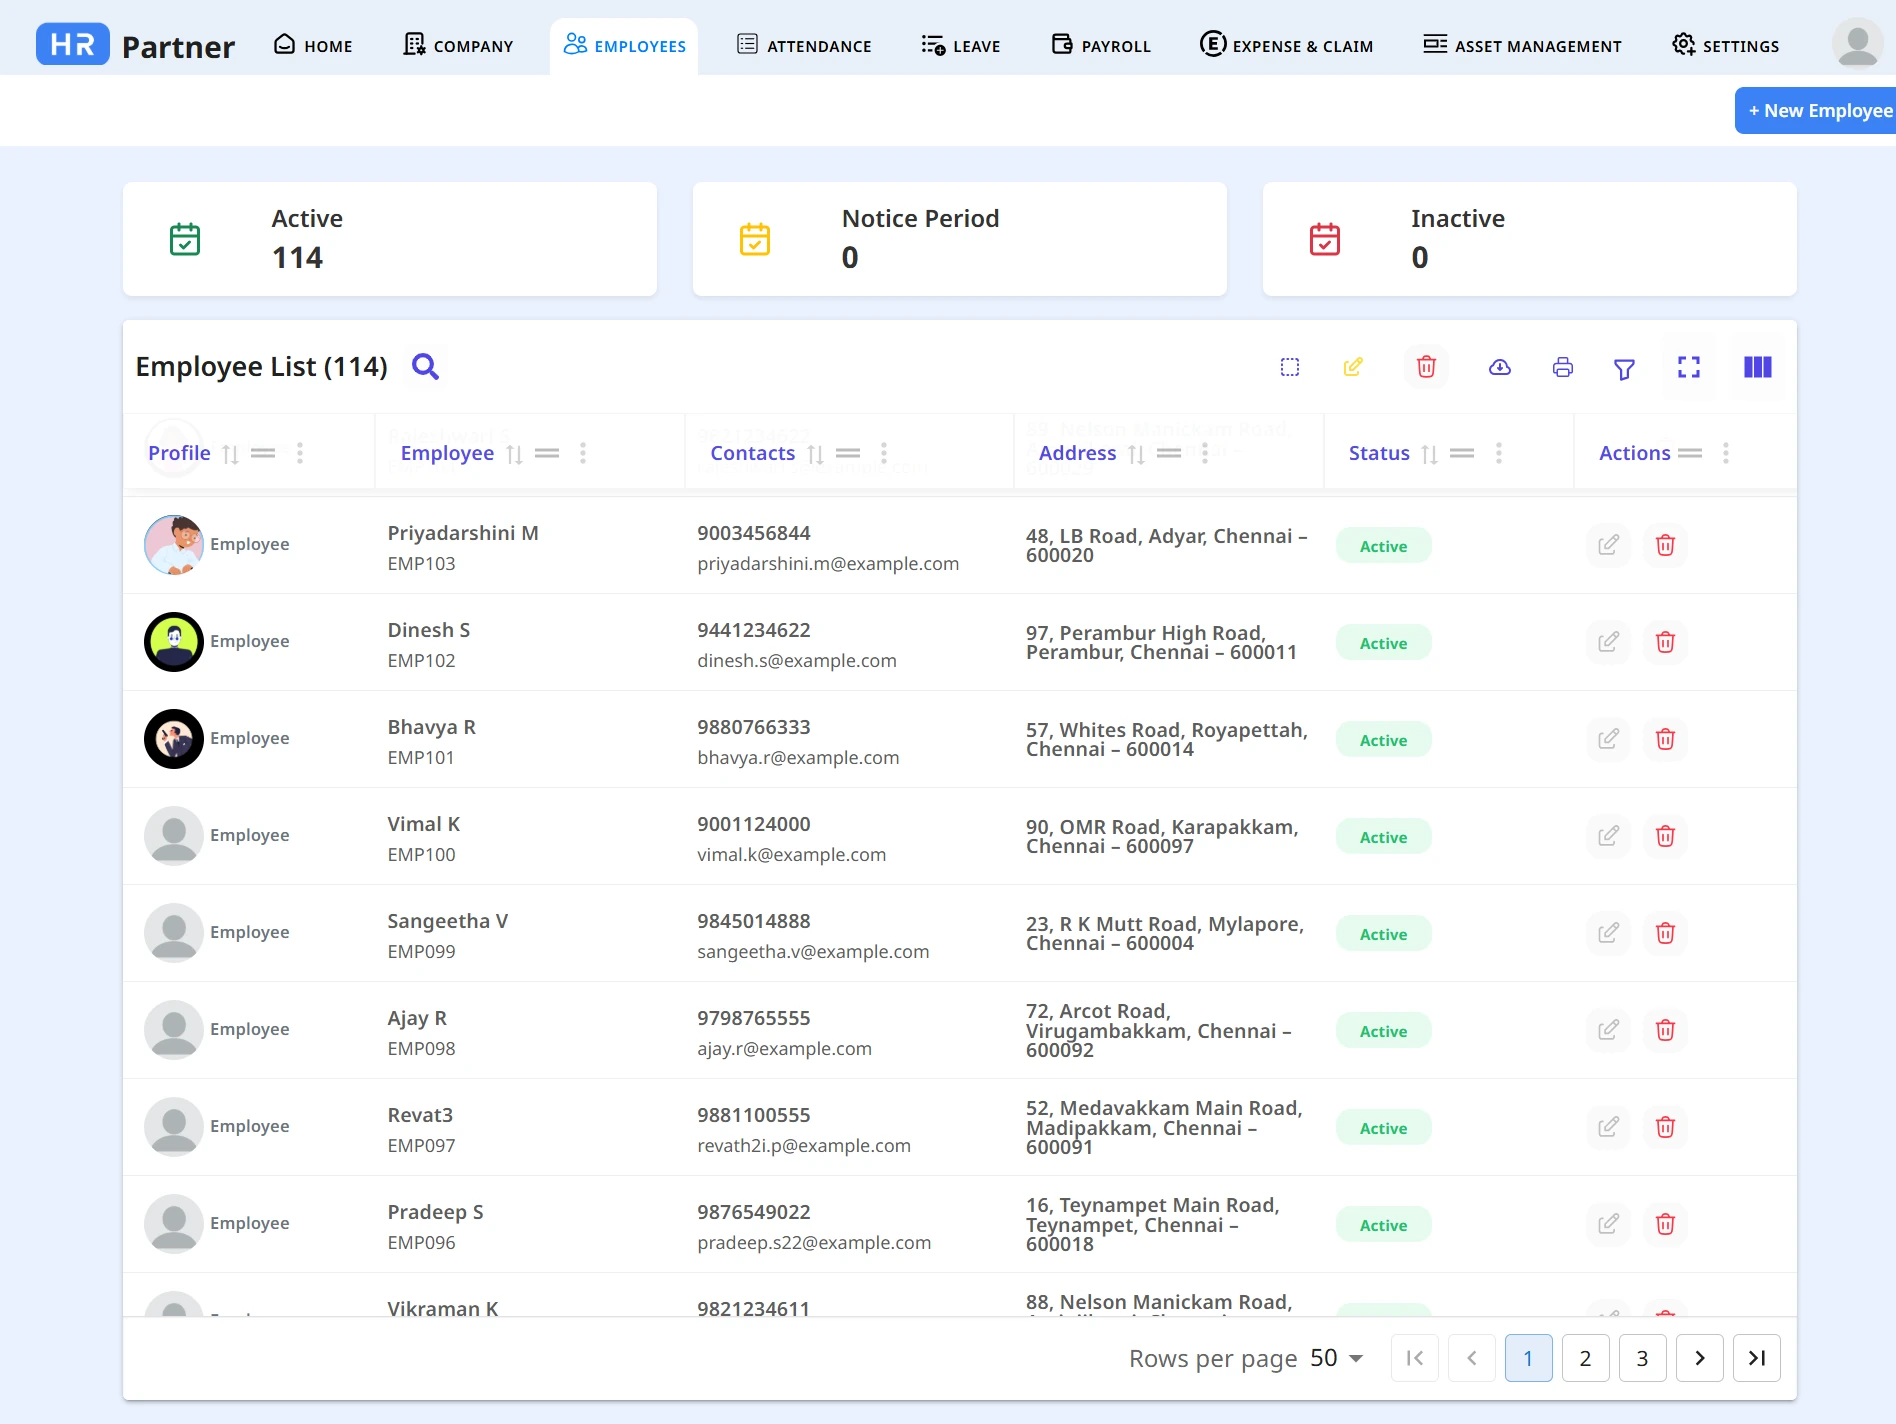This screenshot has width=1896, height=1424.
Task: Open the Employee column three-dot menu
Action: click(583, 453)
